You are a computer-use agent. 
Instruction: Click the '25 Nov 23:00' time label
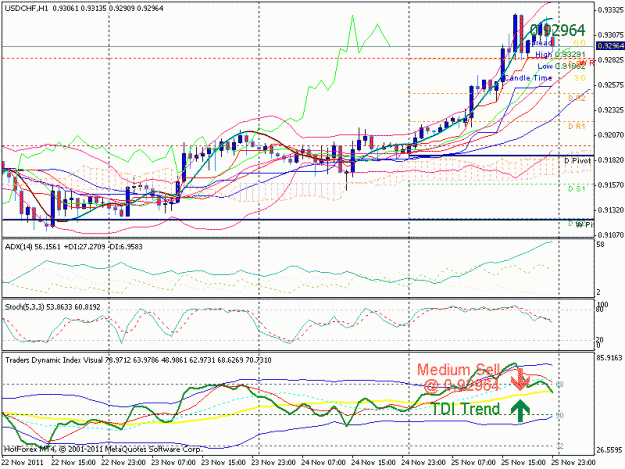pos(573,463)
